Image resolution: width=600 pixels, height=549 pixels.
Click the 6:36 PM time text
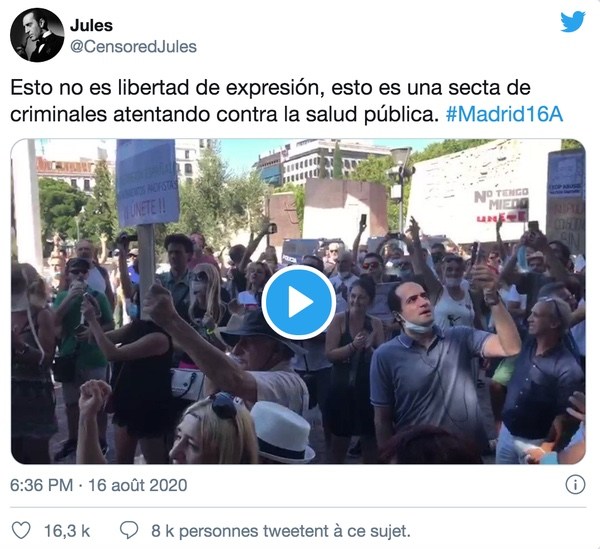(41, 485)
